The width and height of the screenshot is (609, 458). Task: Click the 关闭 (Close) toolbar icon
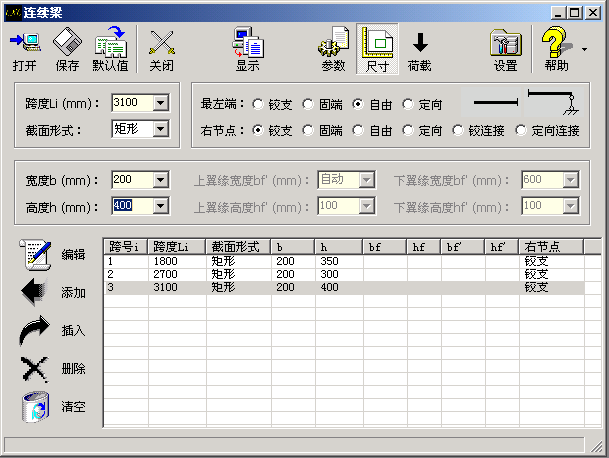(161, 50)
